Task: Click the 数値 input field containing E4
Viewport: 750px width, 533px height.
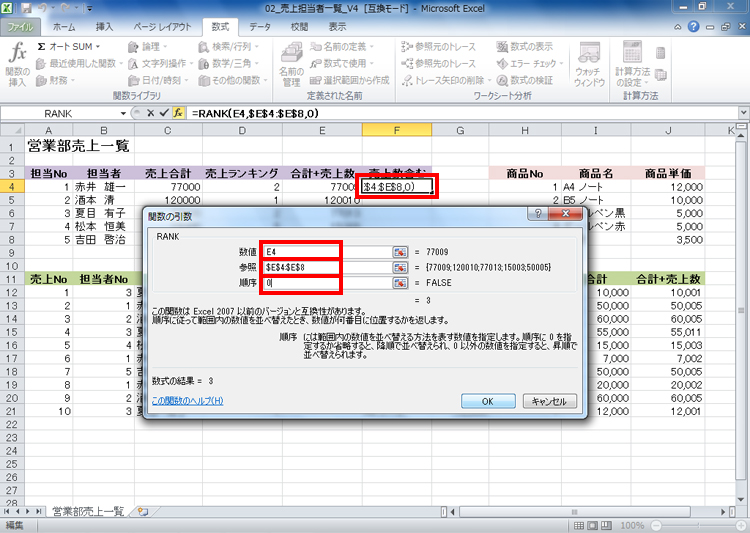Action: [x=328, y=252]
